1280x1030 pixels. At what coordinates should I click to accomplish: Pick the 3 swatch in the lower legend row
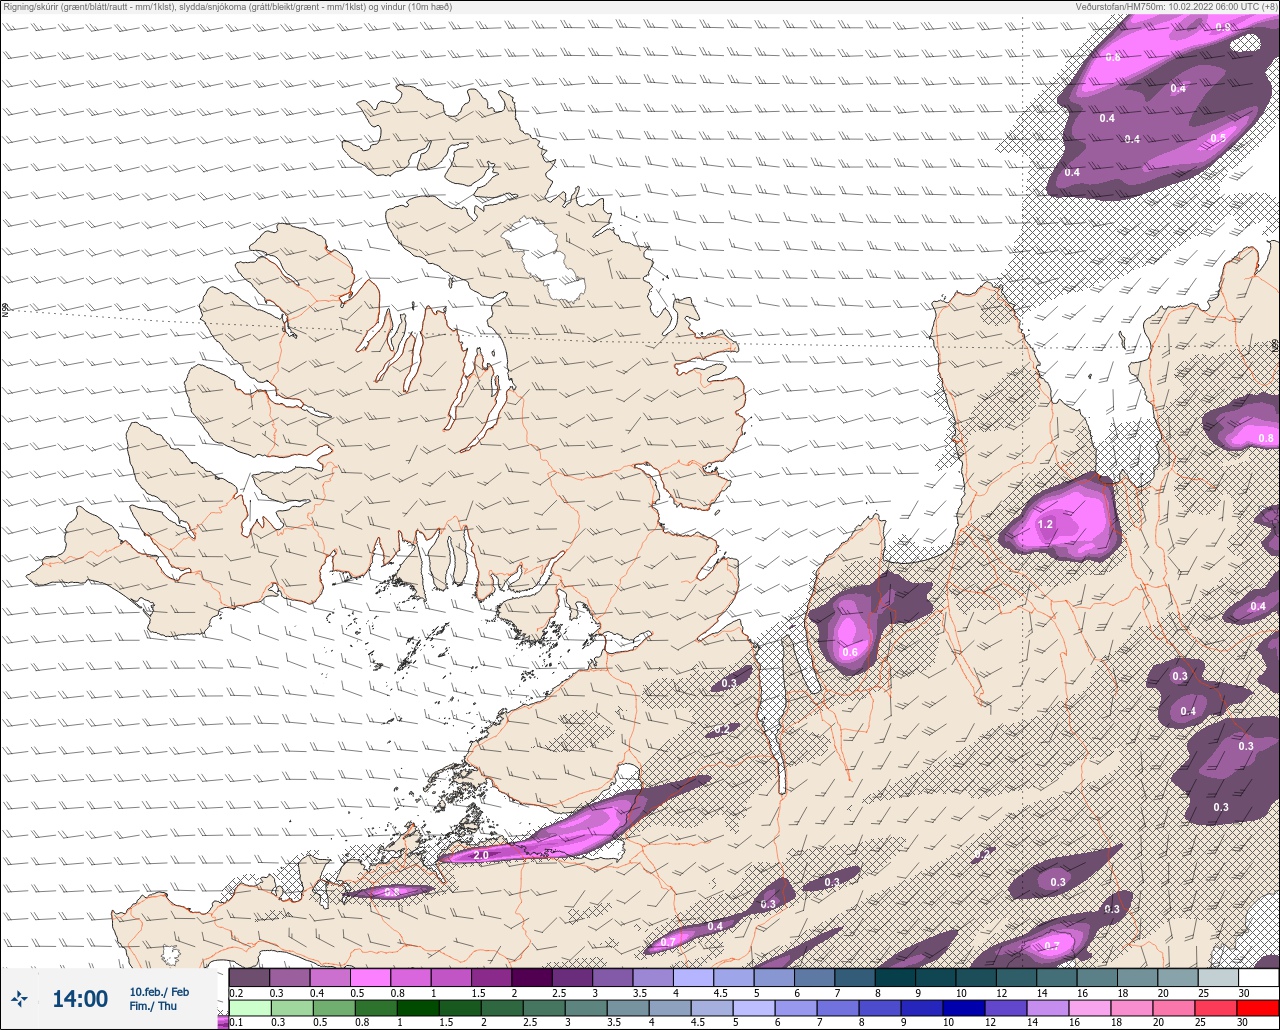585,1008
